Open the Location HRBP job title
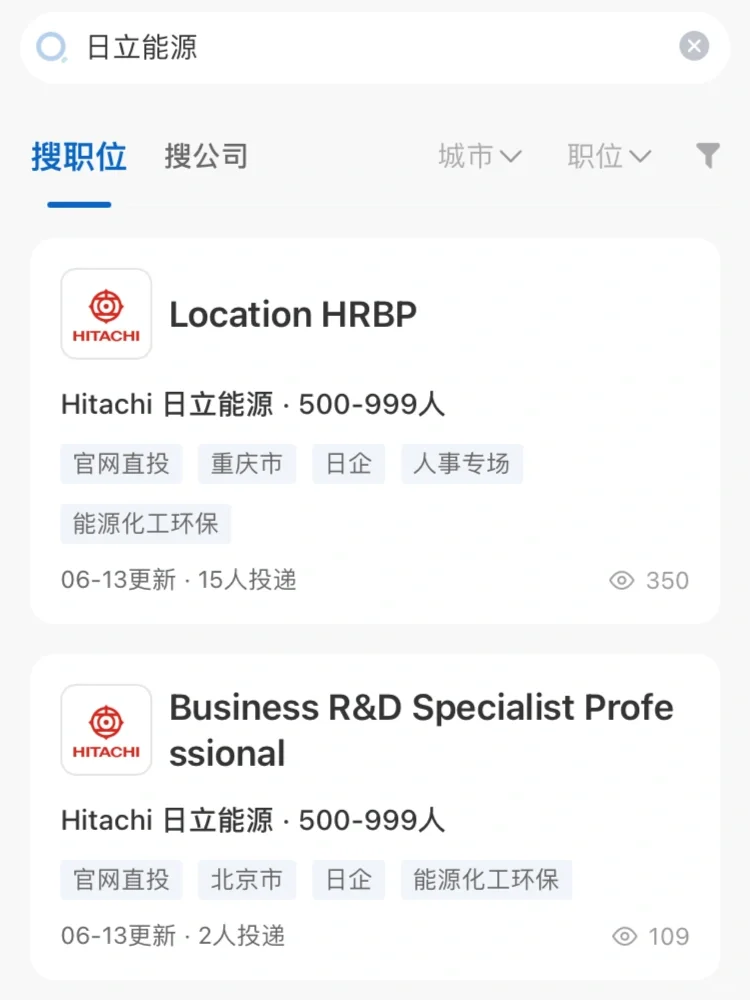The height and width of the screenshot is (1000, 750). [x=293, y=314]
